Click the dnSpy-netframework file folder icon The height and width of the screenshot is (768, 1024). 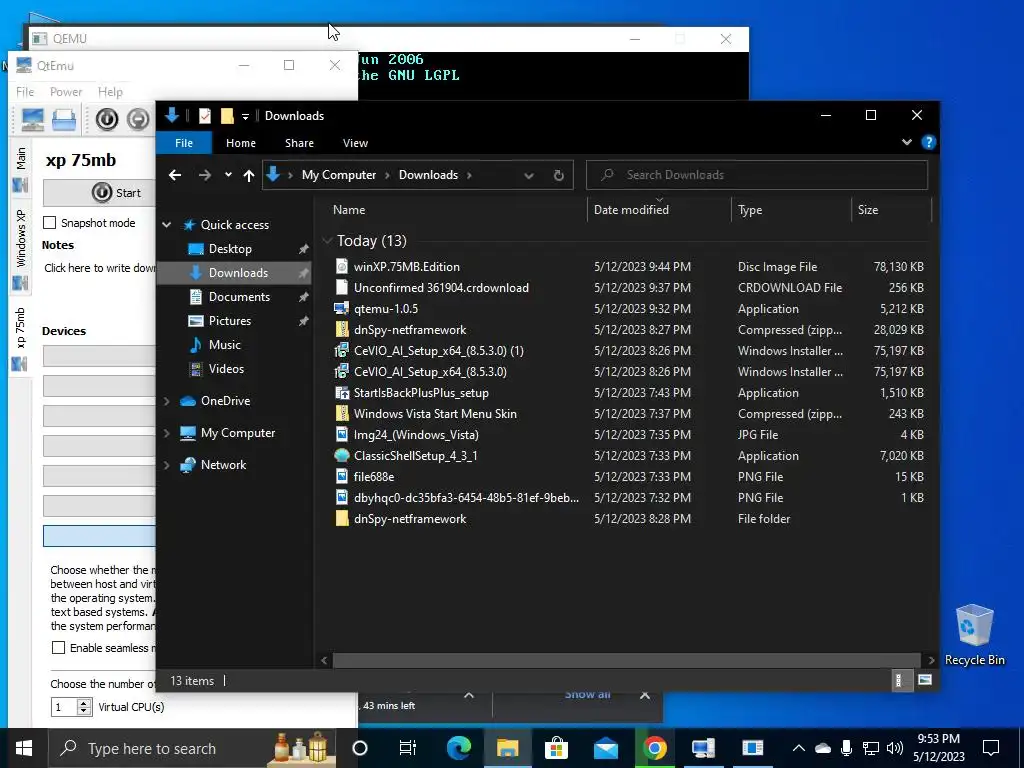point(342,519)
